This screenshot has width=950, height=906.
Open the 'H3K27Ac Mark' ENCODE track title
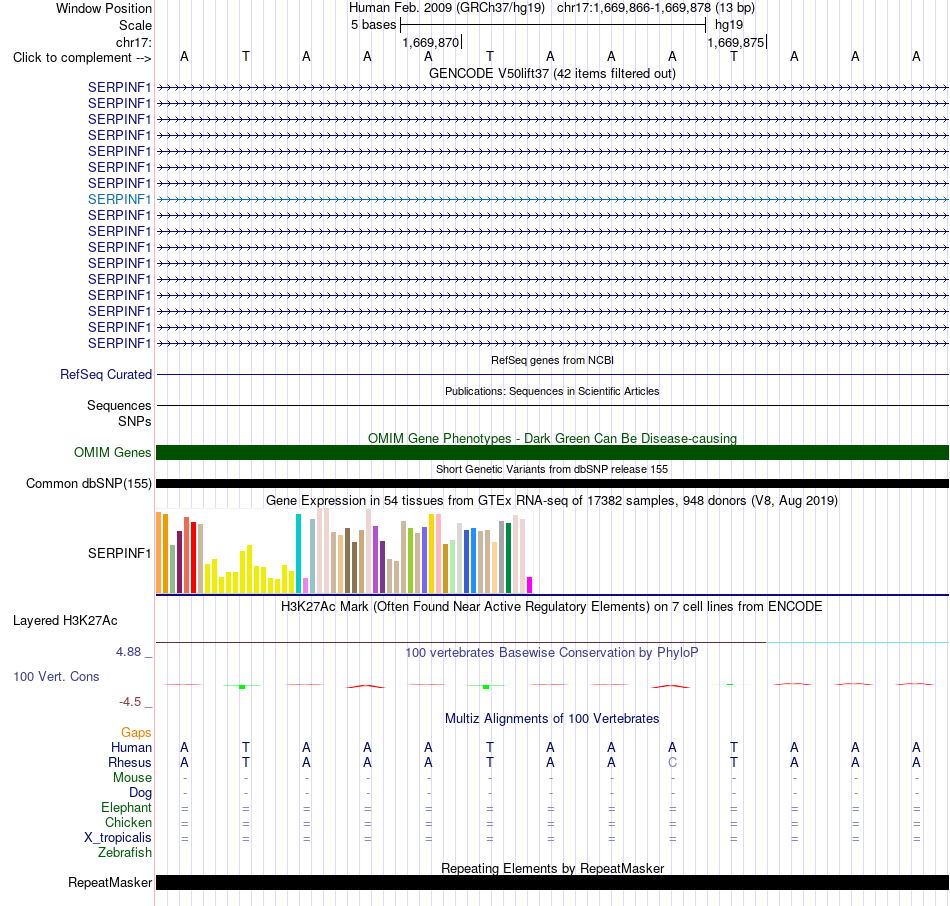click(x=552, y=607)
